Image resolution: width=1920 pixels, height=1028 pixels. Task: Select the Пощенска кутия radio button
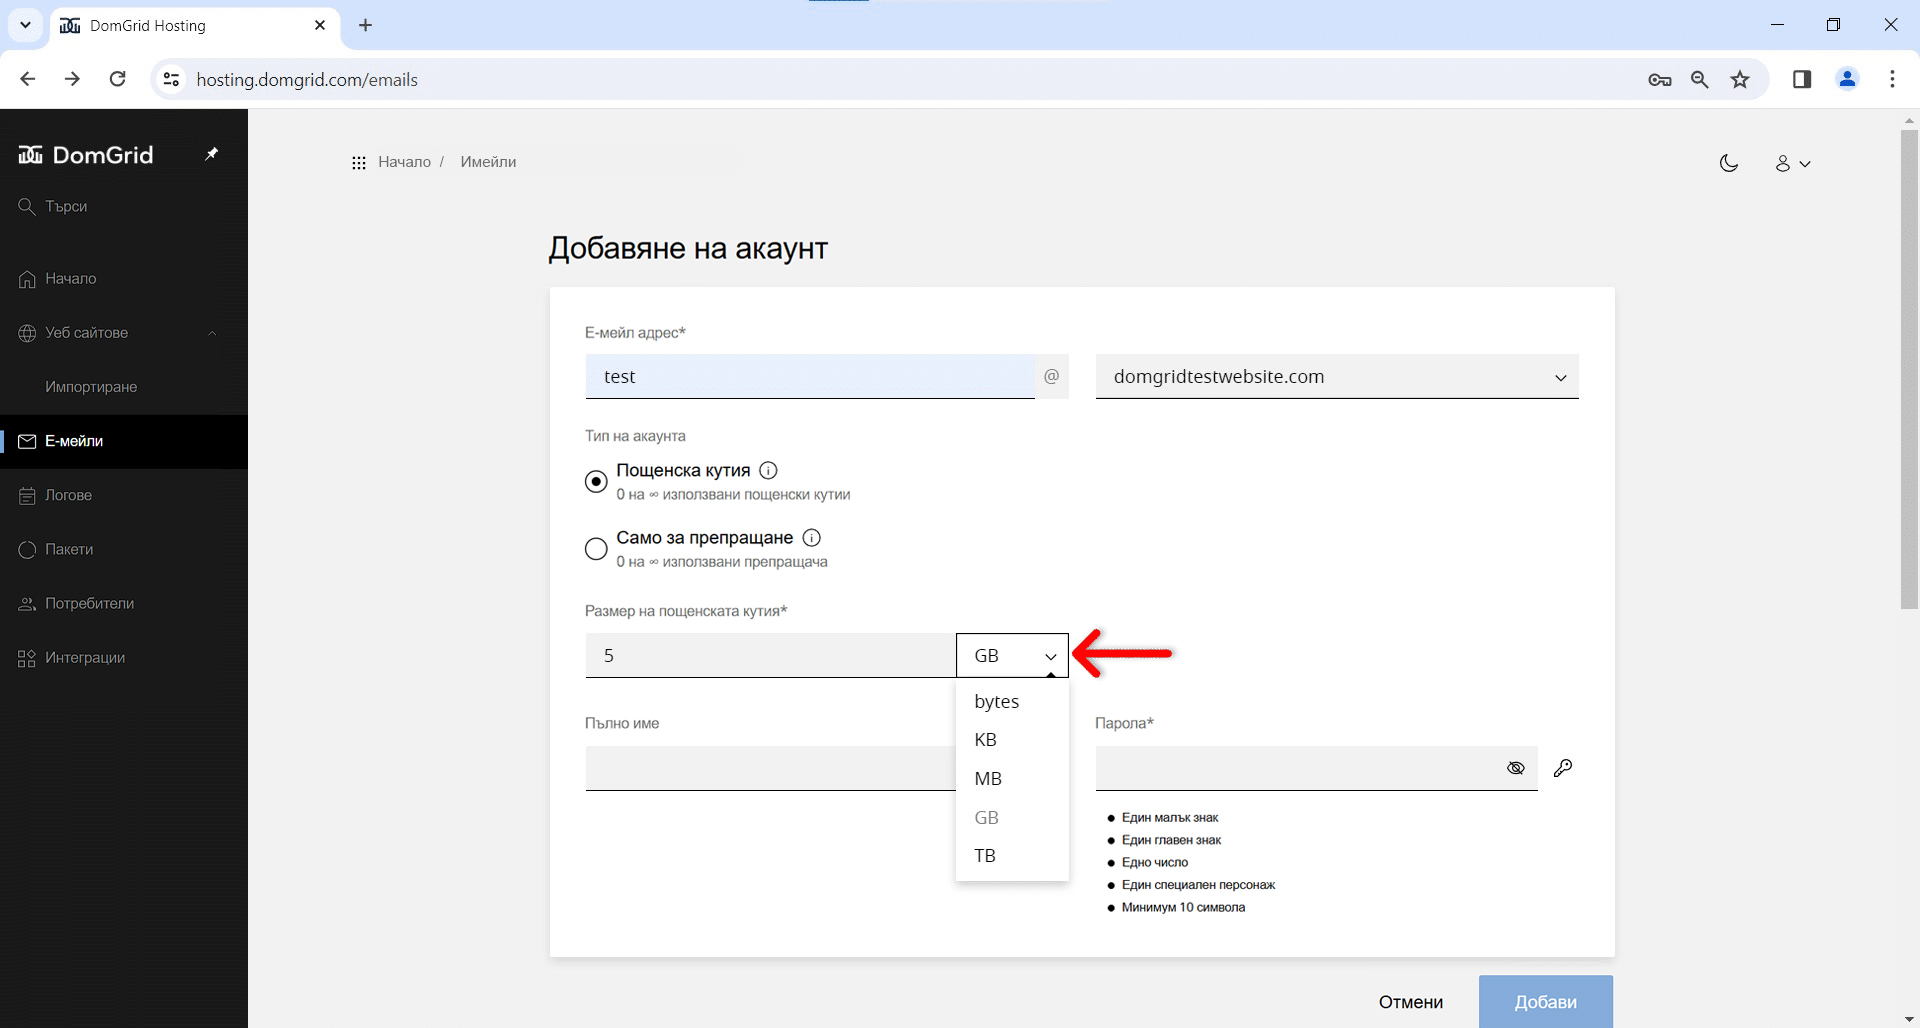tap(596, 481)
